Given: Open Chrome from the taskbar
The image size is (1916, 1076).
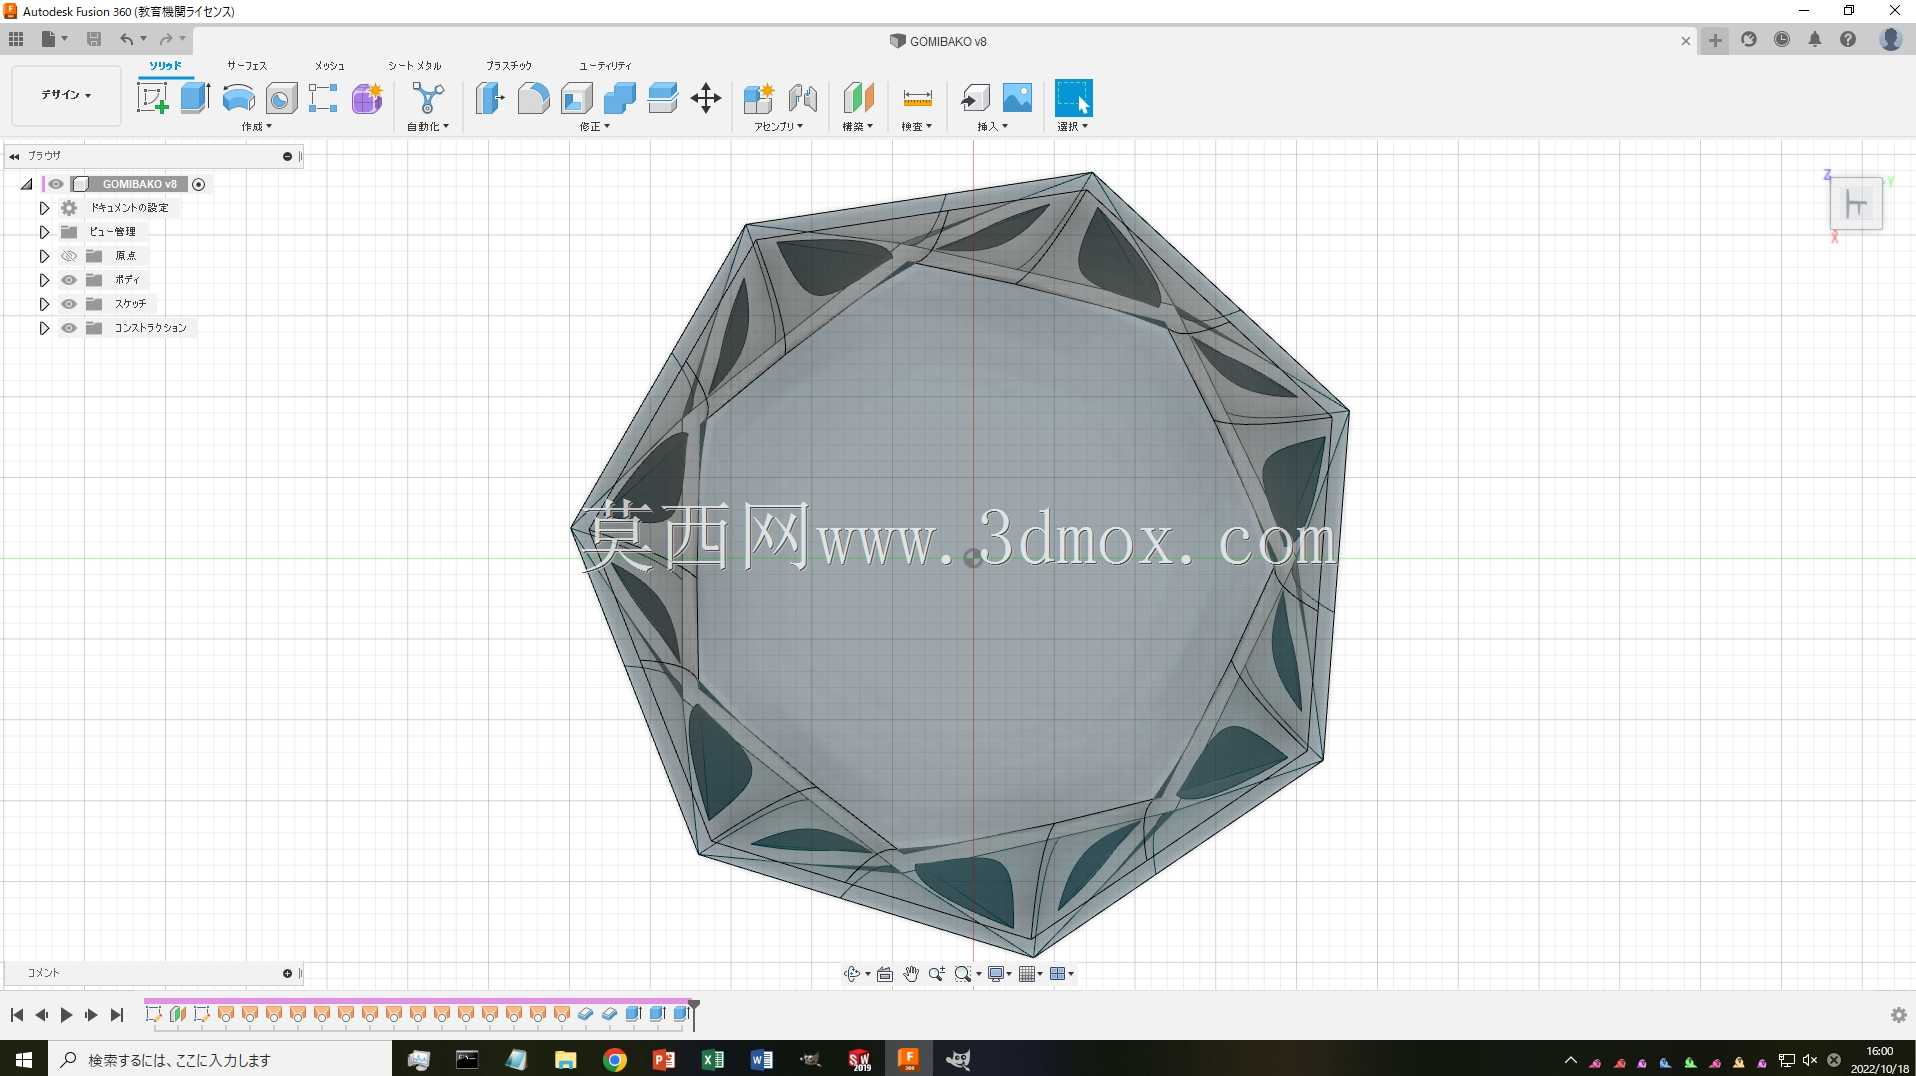Looking at the screenshot, I should (615, 1060).
